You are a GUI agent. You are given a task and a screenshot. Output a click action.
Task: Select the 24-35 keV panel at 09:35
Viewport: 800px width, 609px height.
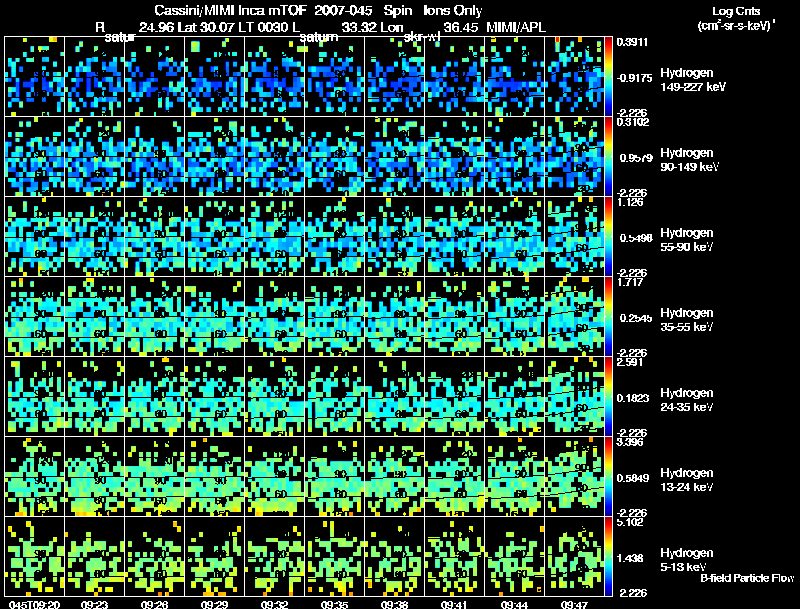pyautogui.click(x=335, y=397)
